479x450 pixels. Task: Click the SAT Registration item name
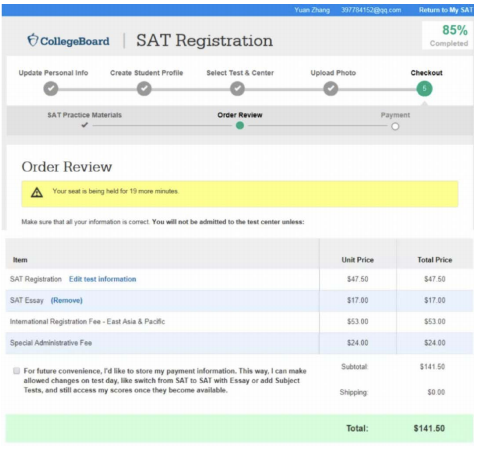pyautogui.click(x=36, y=279)
